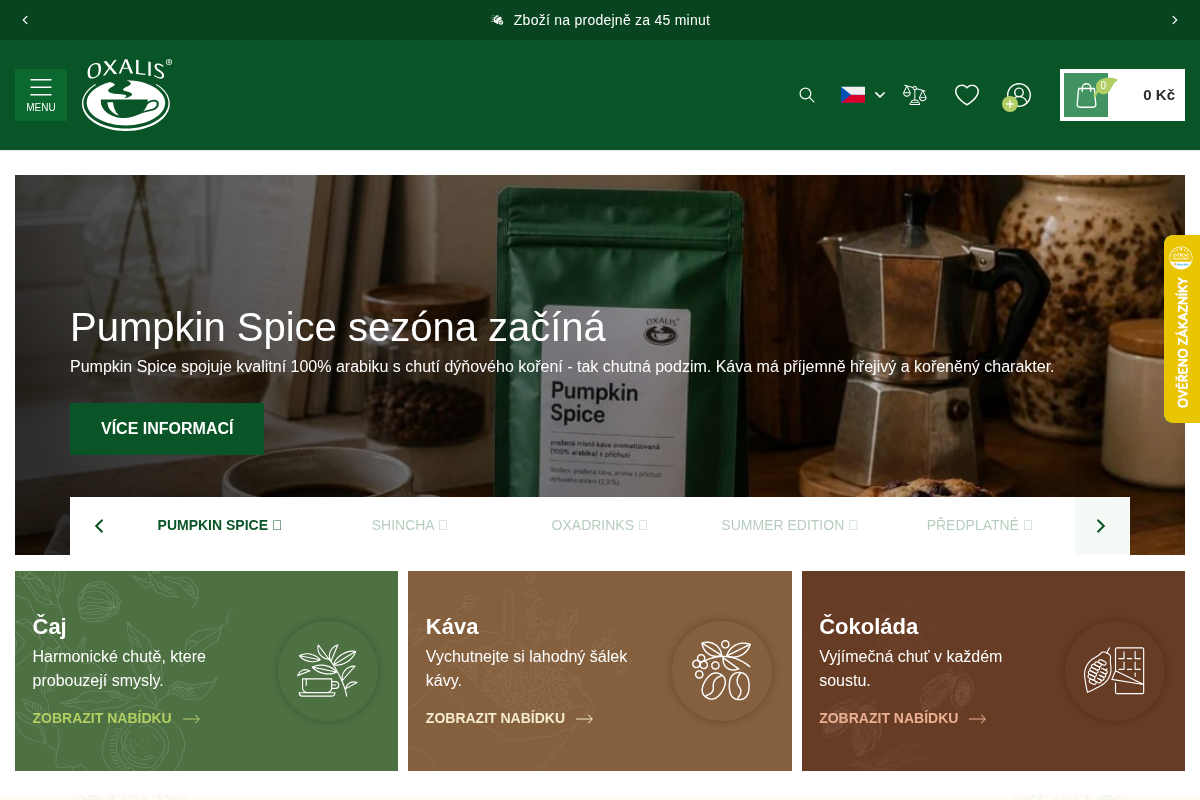Click the Čokoláda category heading
The width and height of the screenshot is (1200, 800).
tap(869, 626)
